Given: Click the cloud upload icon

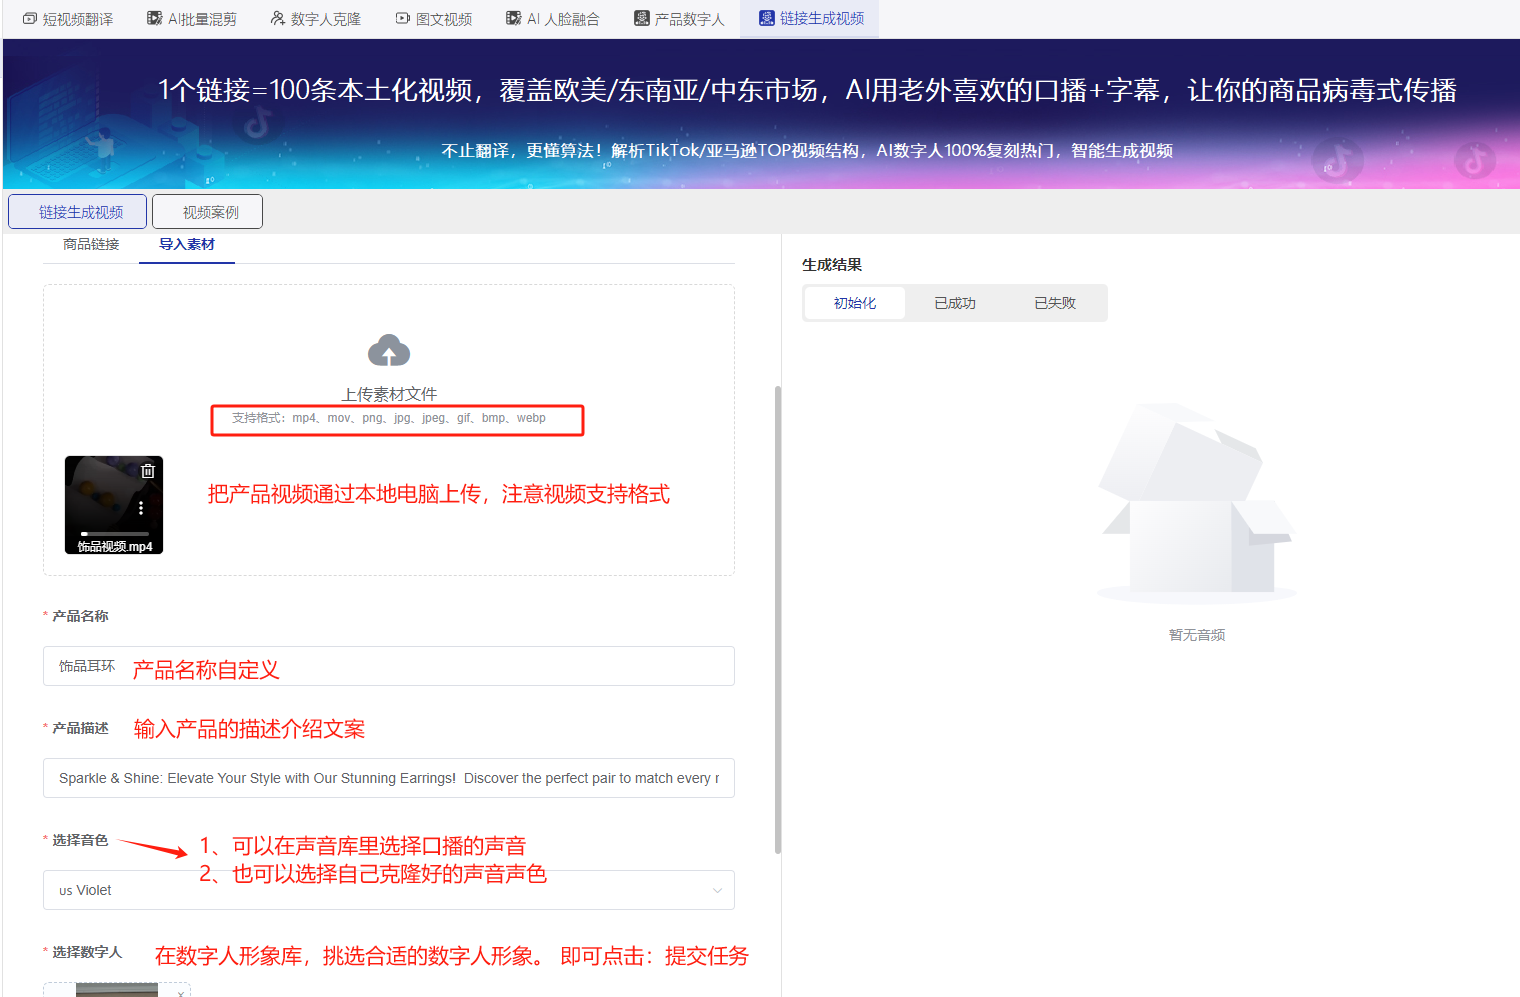Looking at the screenshot, I should [x=389, y=351].
